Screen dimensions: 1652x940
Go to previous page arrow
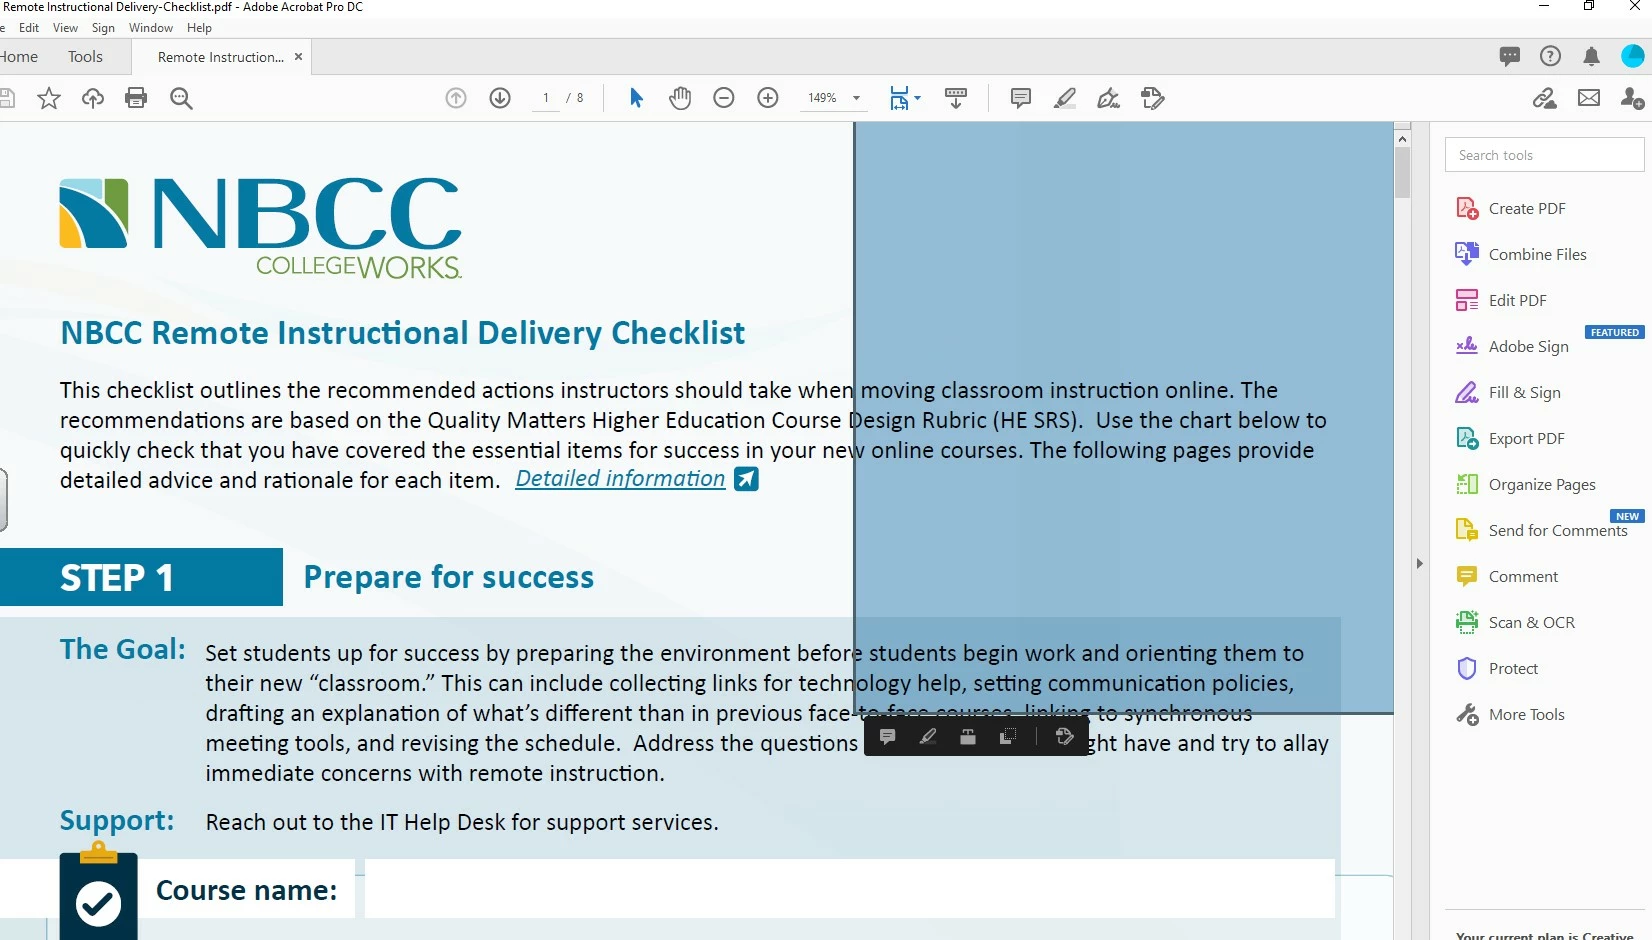point(456,98)
